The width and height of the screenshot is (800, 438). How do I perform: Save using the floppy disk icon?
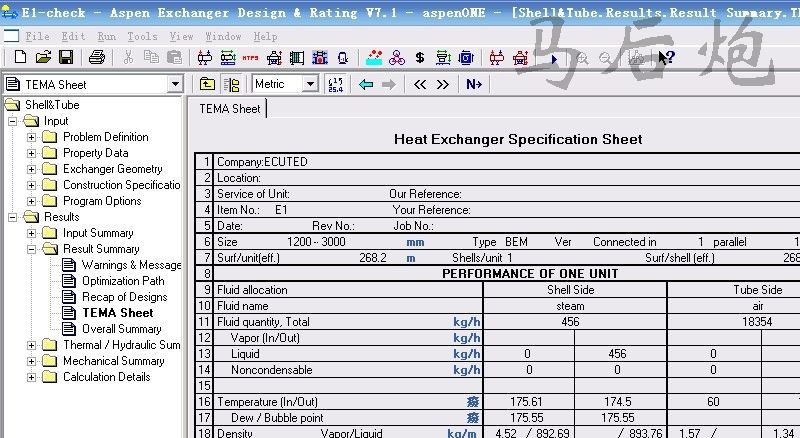coord(65,58)
